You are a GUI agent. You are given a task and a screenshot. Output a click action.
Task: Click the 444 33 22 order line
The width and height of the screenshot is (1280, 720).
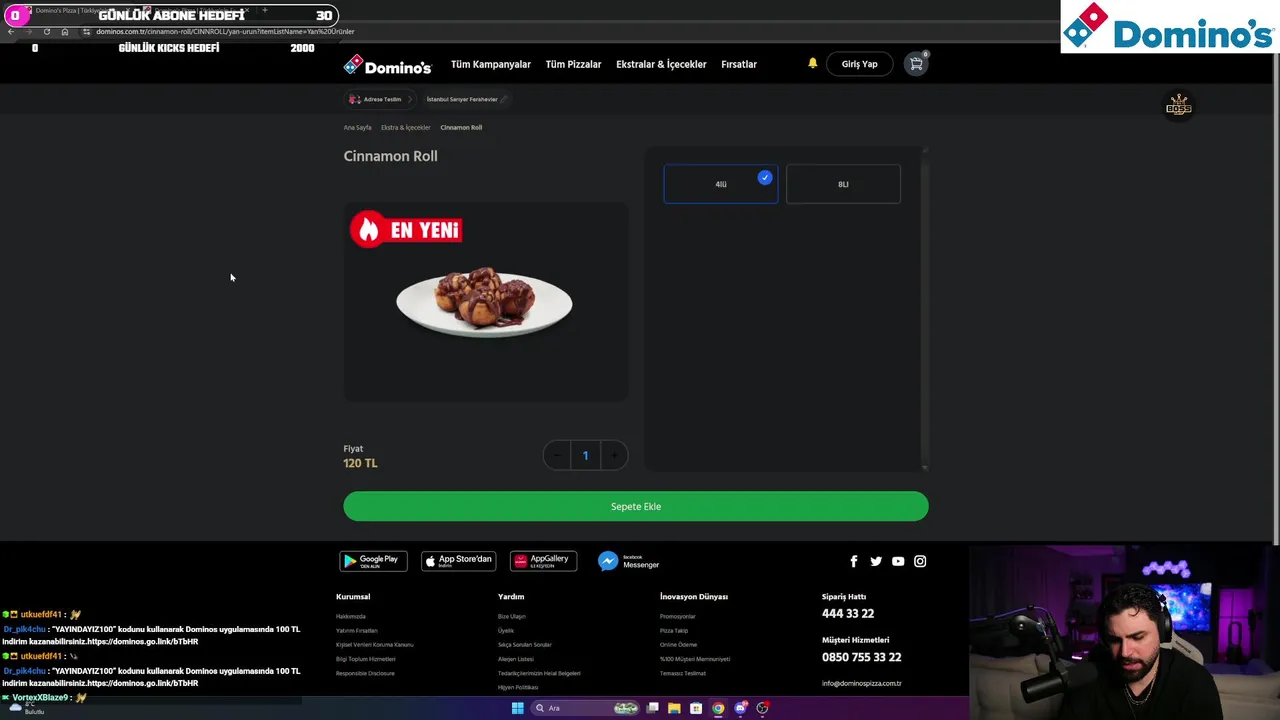tap(848, 614)
